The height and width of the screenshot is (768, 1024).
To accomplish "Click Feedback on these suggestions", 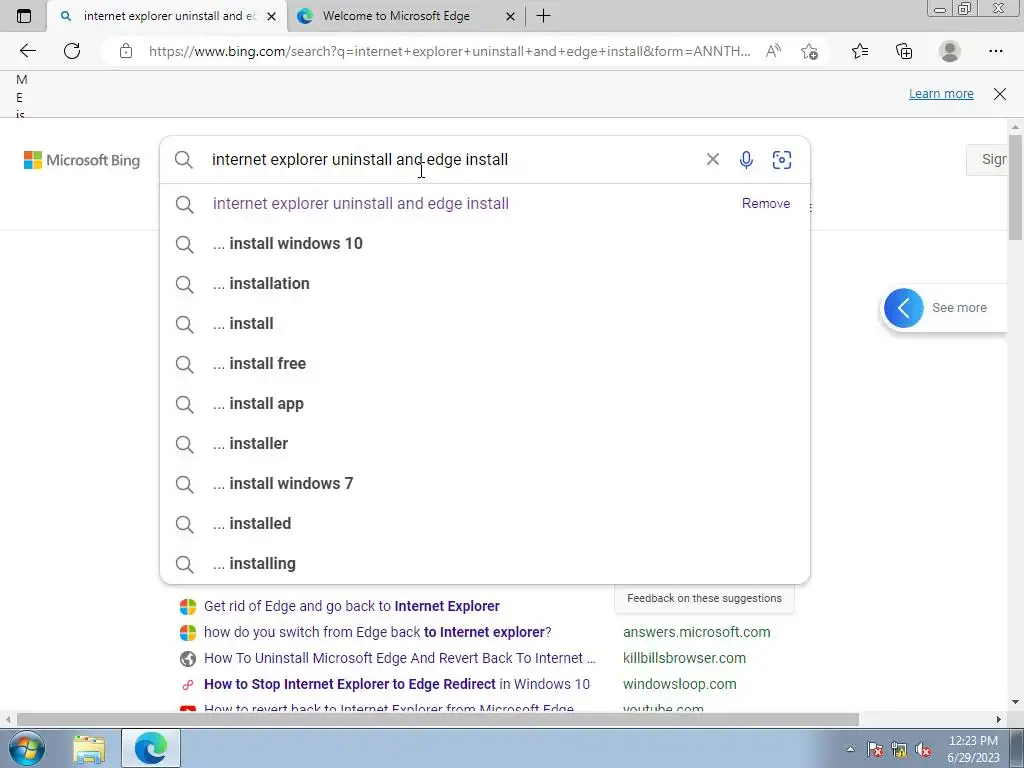I will (x=704, y=598).
